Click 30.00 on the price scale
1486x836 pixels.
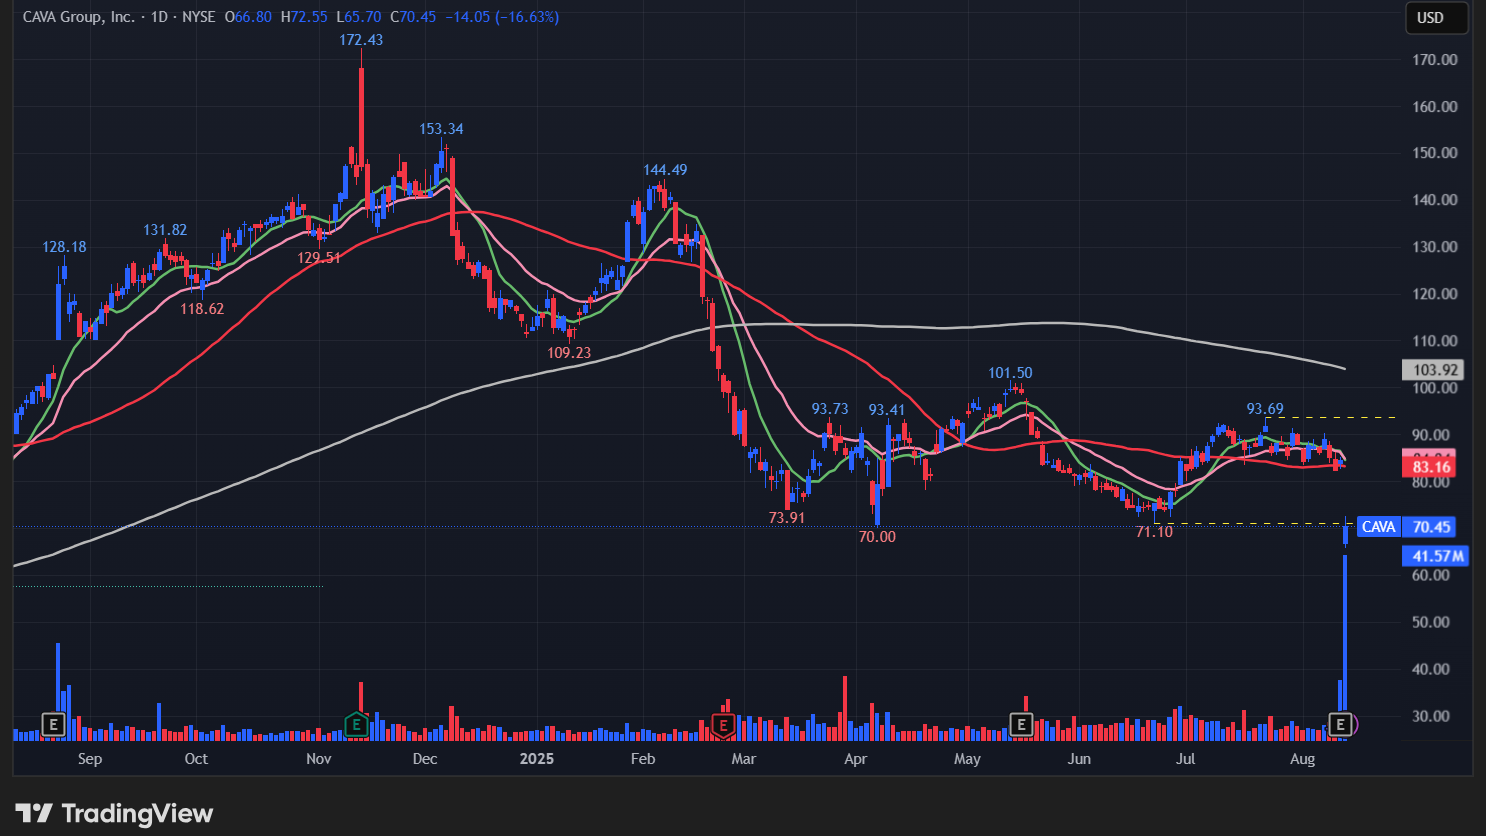(x=1431, y=716)
